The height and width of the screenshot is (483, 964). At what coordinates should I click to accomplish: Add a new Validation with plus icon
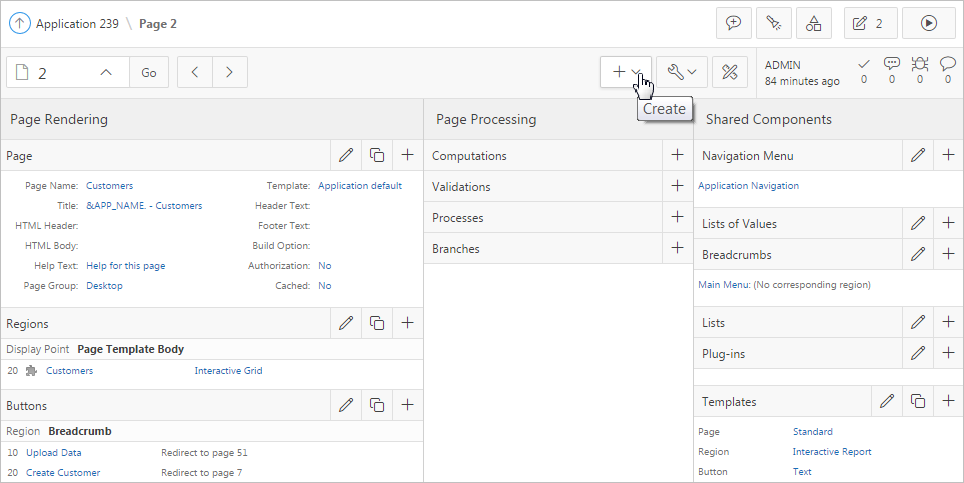click(677, 186)
